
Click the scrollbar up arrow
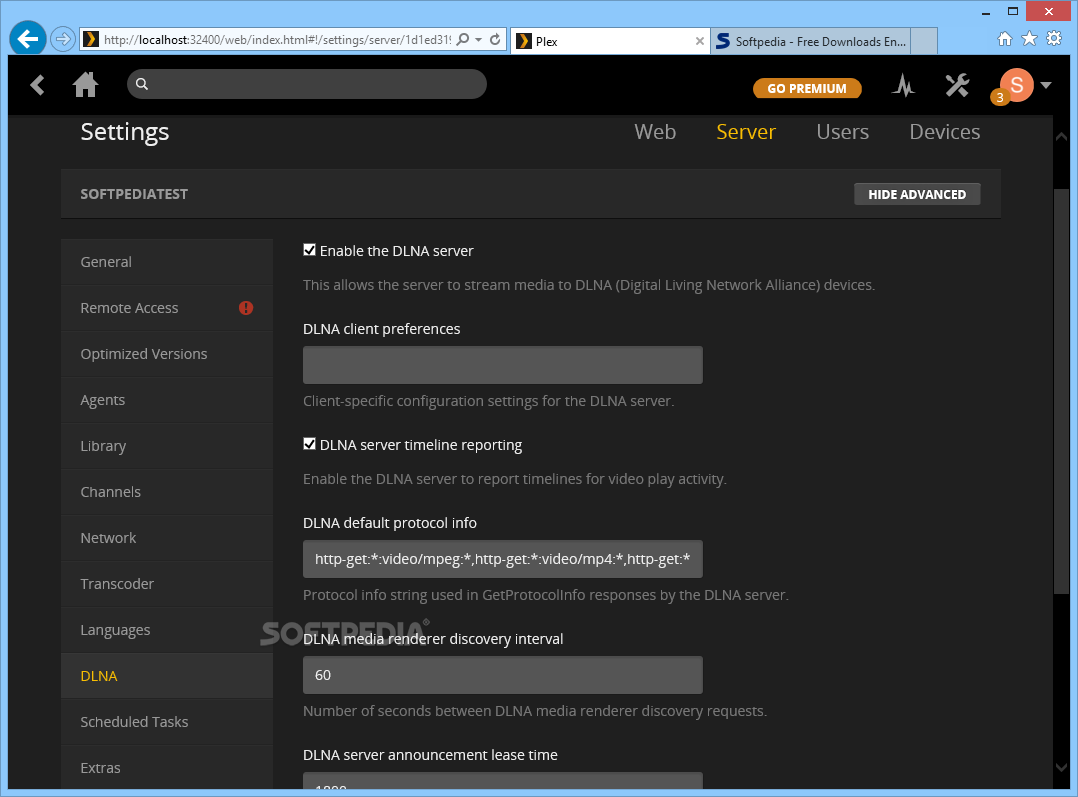click(1062, 137)
